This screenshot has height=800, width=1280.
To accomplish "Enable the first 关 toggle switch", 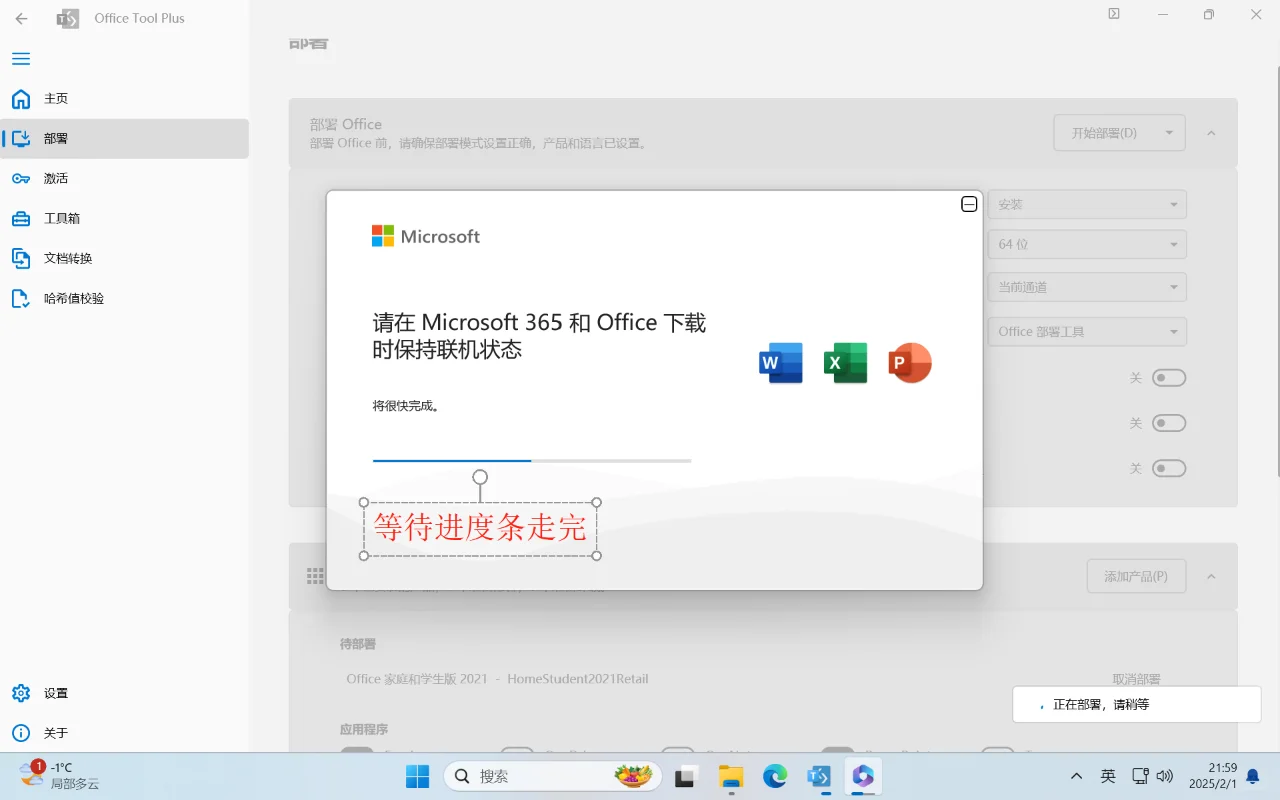I will (x=1168, y=377).
